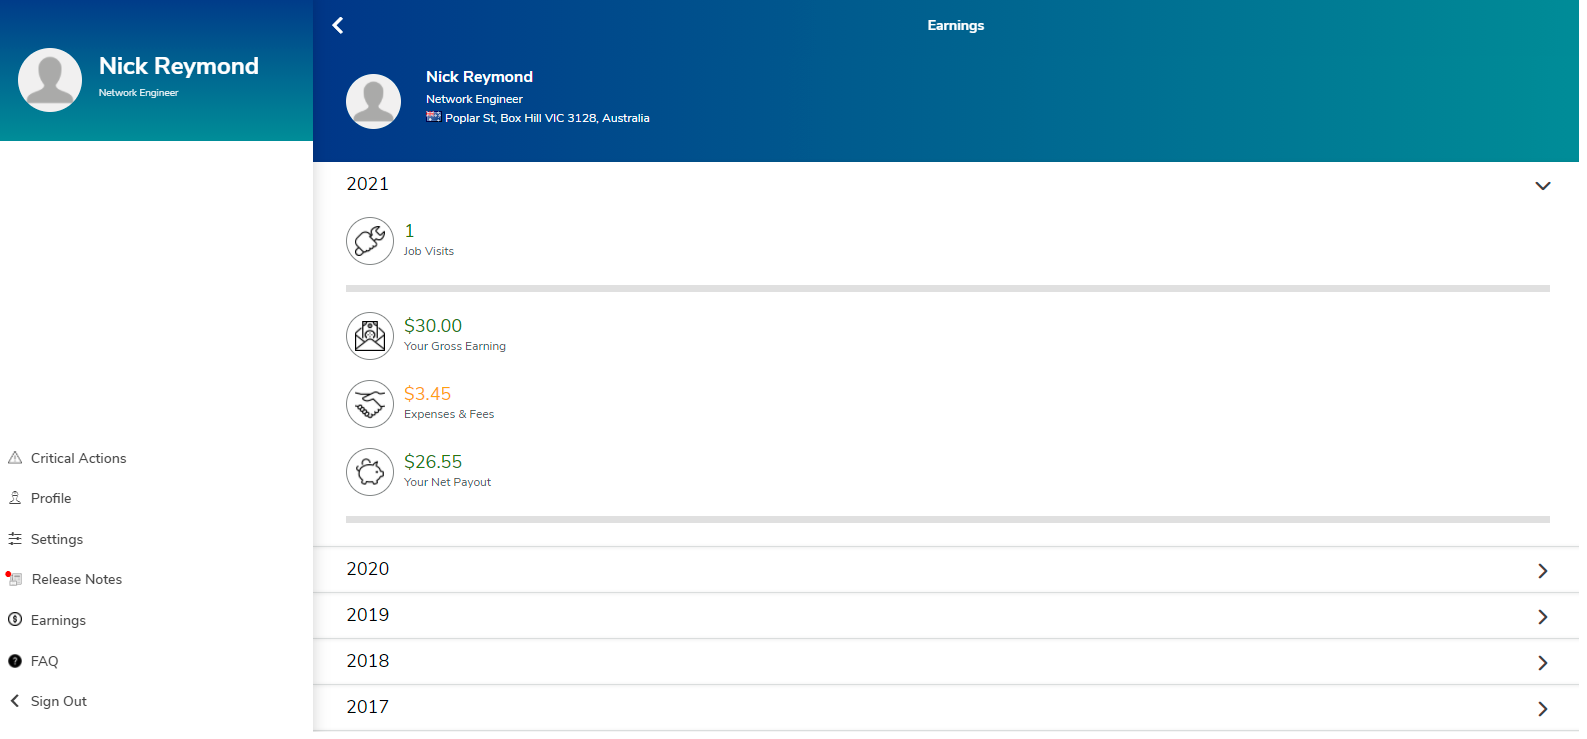Click the 2018 year label

[368, 661]
